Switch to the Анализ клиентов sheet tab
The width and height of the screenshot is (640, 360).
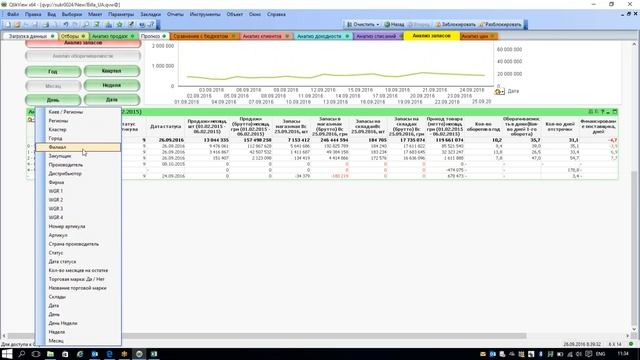[265, 36]
